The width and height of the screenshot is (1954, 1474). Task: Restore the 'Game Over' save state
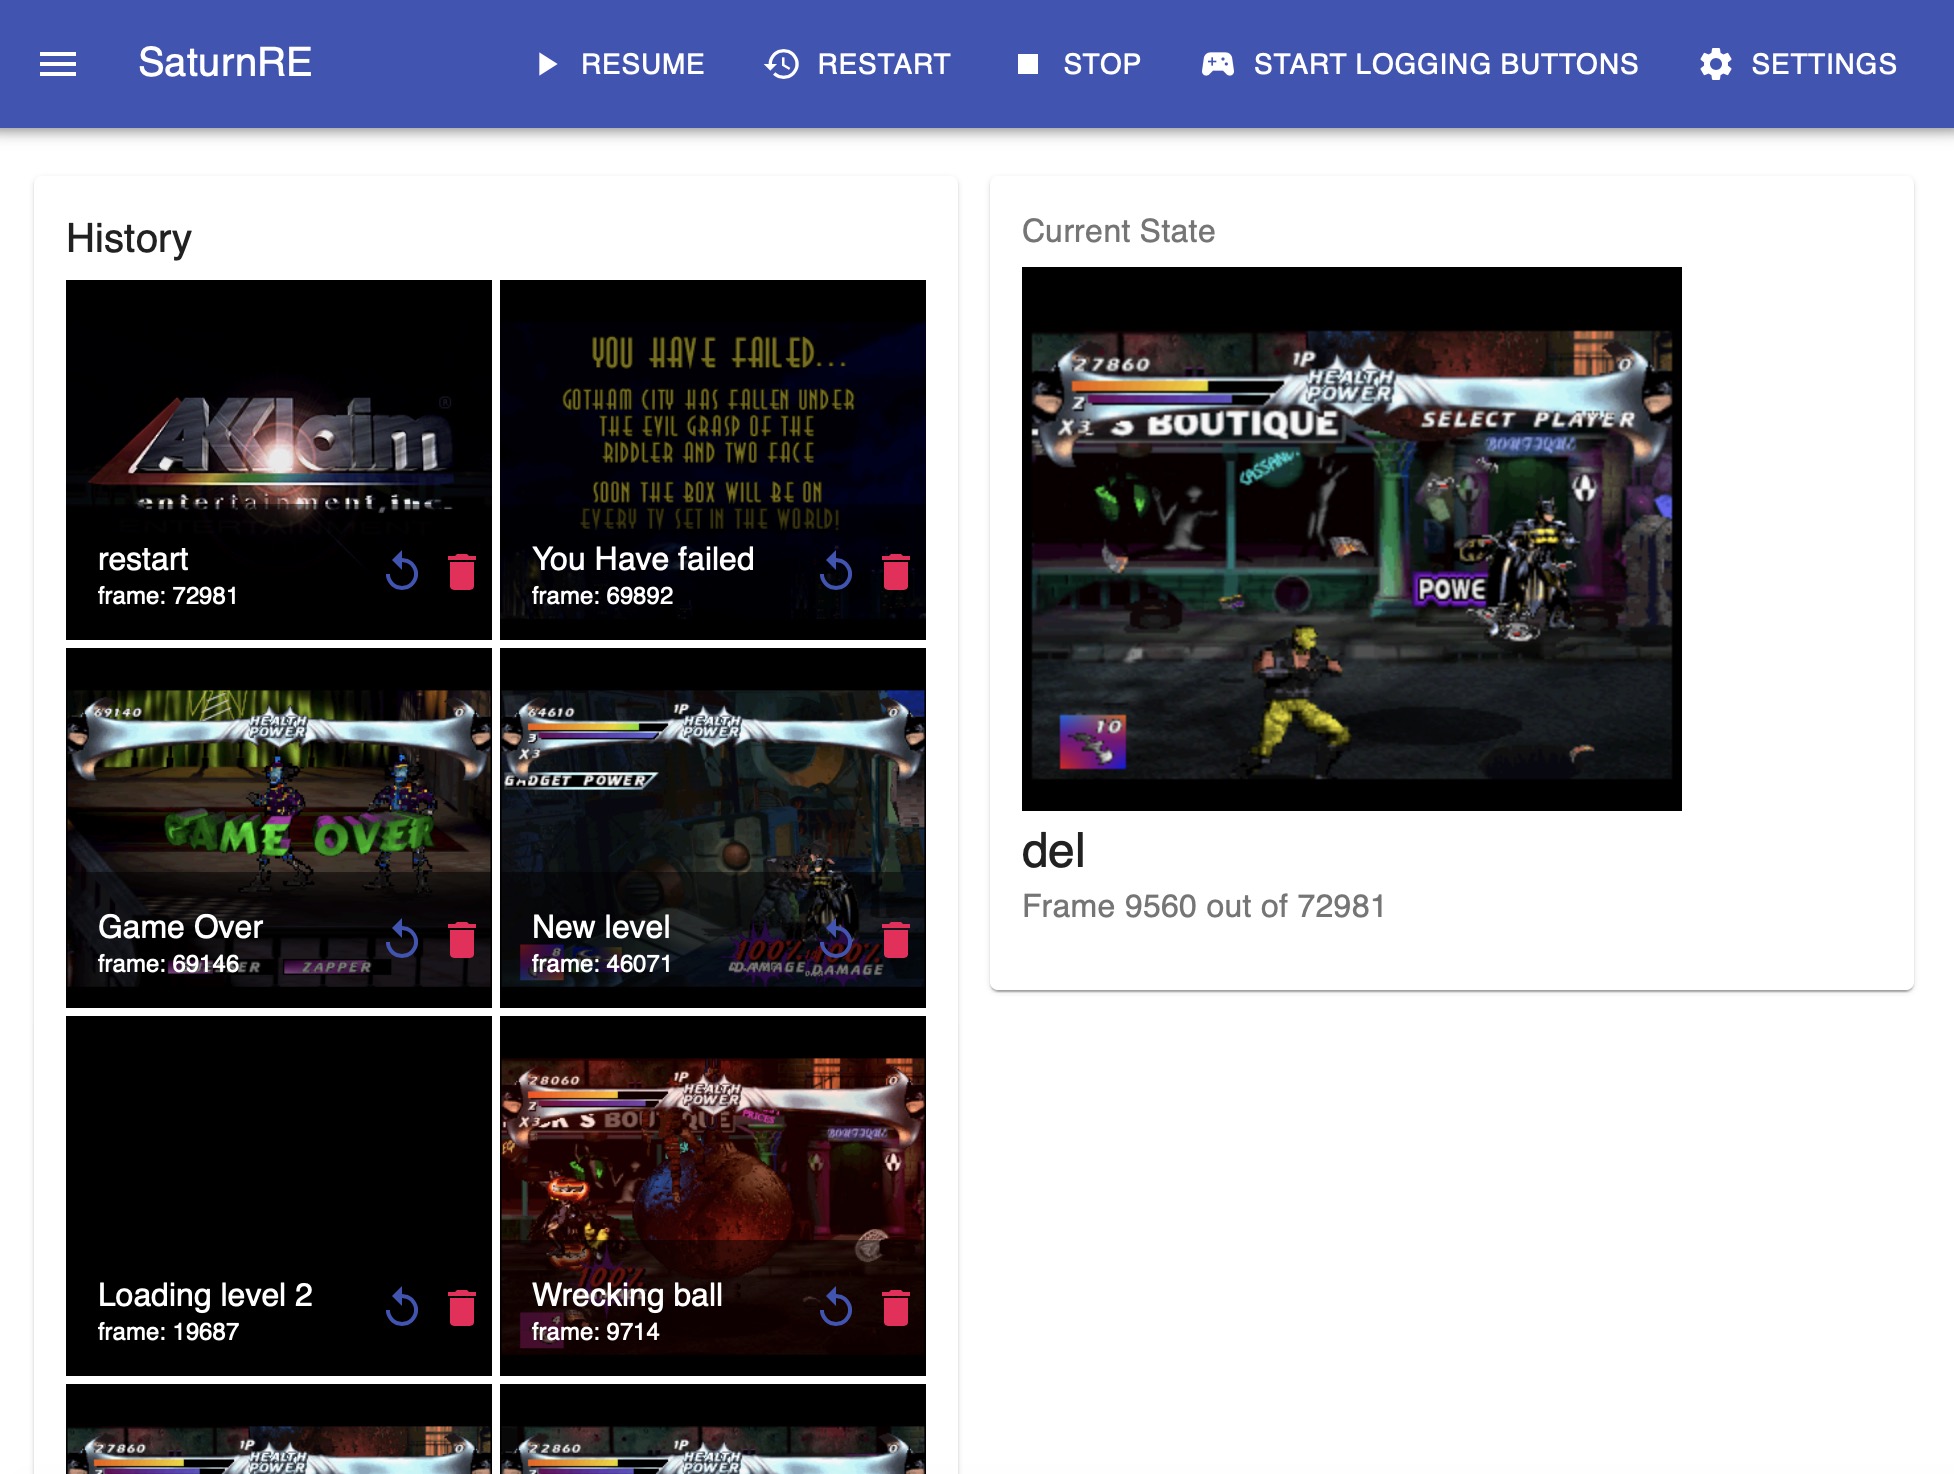(402, 940)
